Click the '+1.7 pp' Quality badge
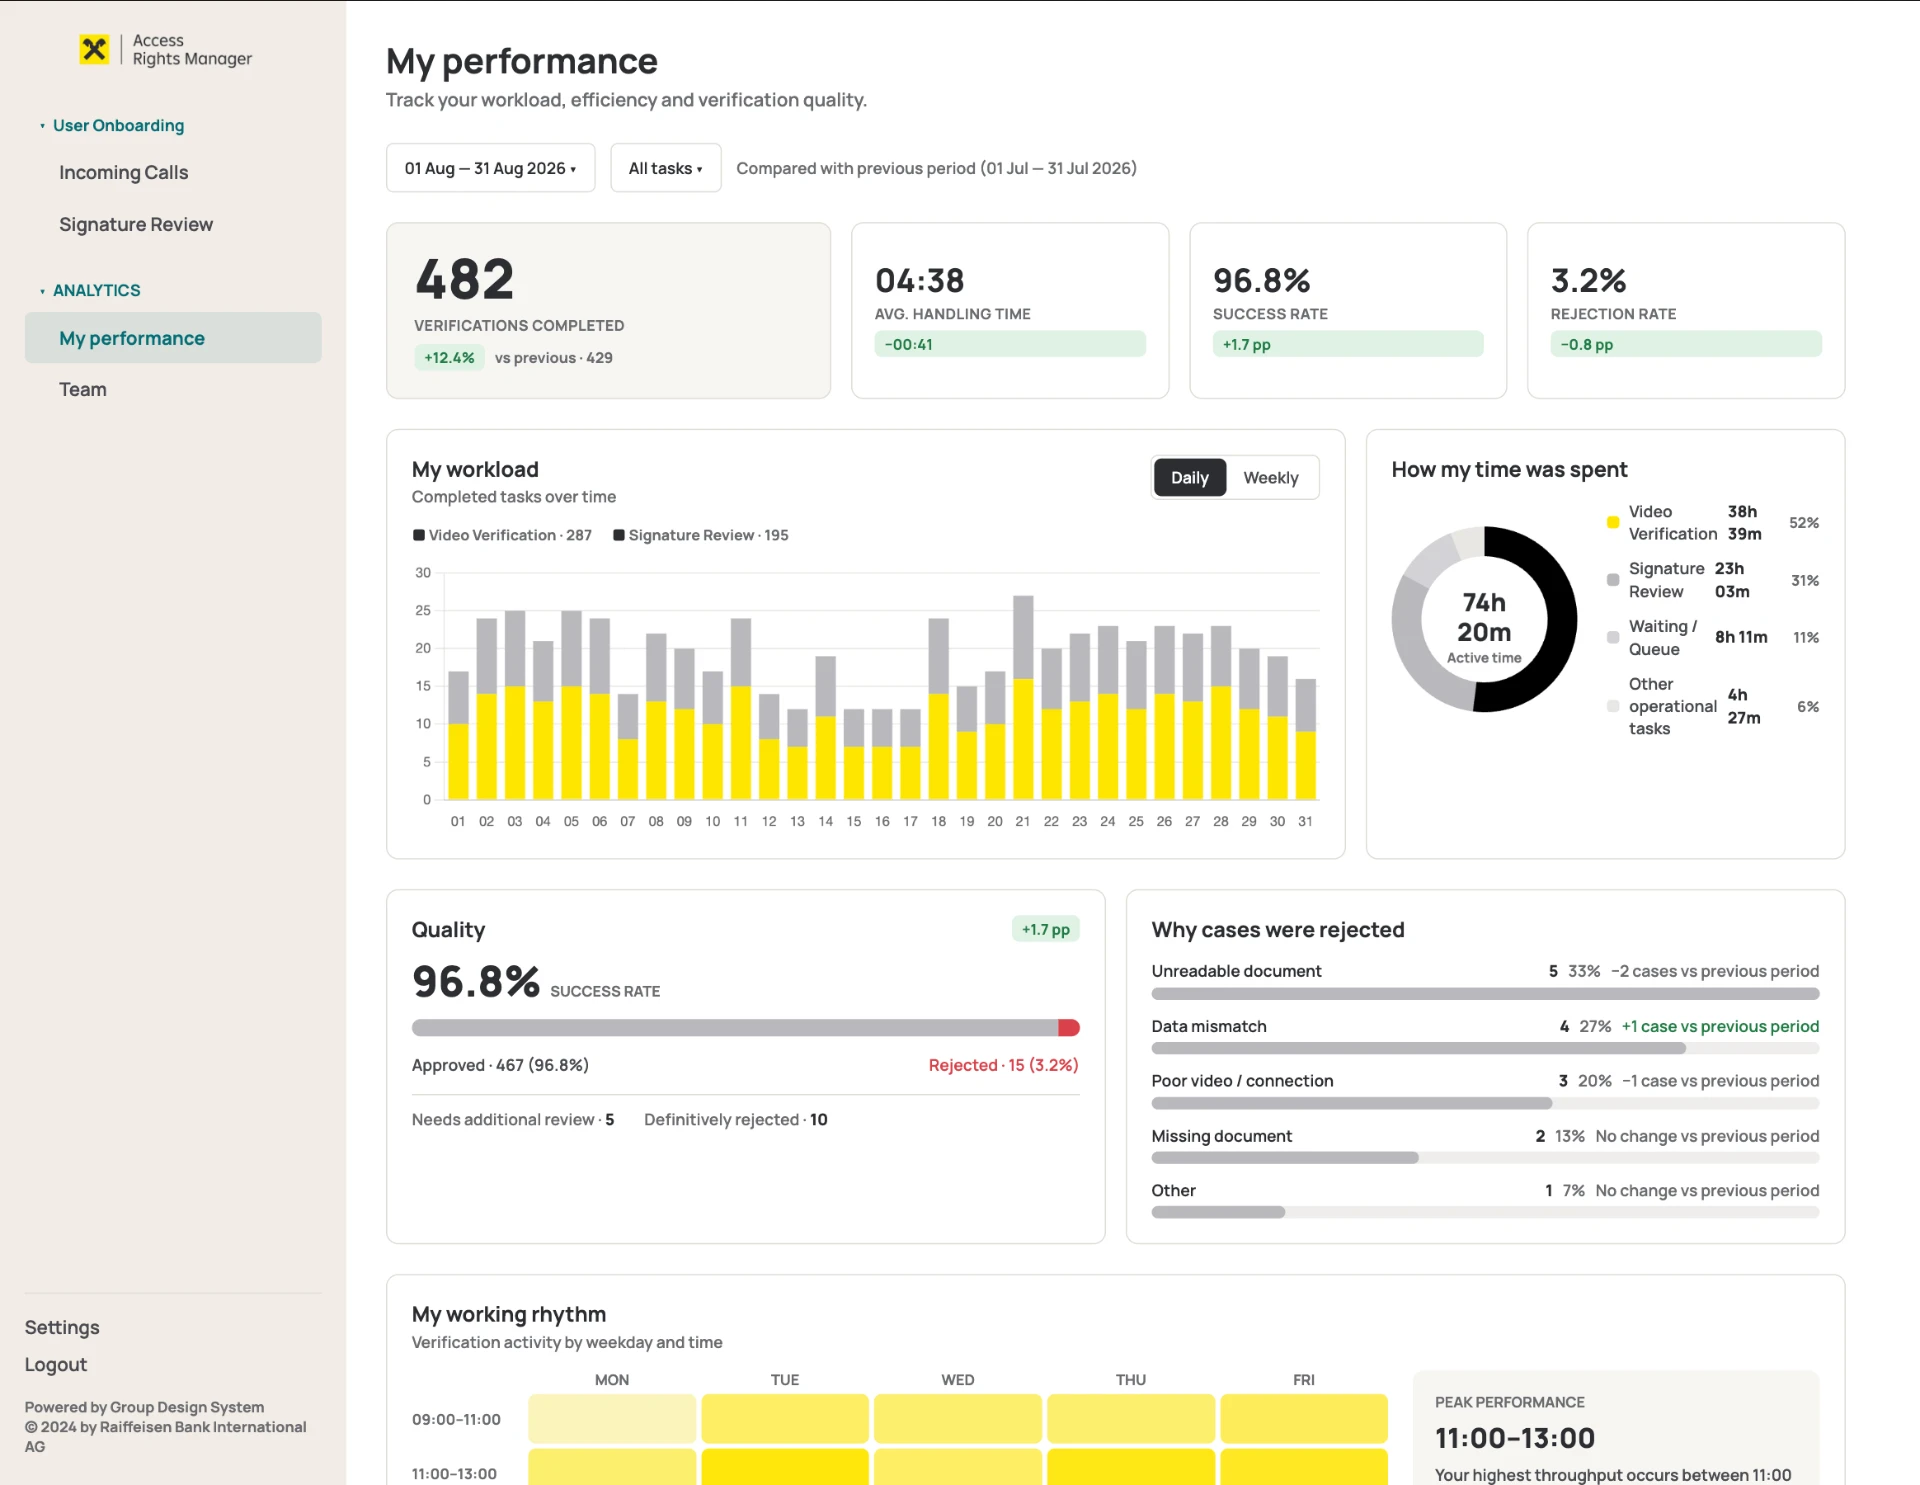The width and height of the screenshot is (1920, 1485). (x=1045, y=929)
